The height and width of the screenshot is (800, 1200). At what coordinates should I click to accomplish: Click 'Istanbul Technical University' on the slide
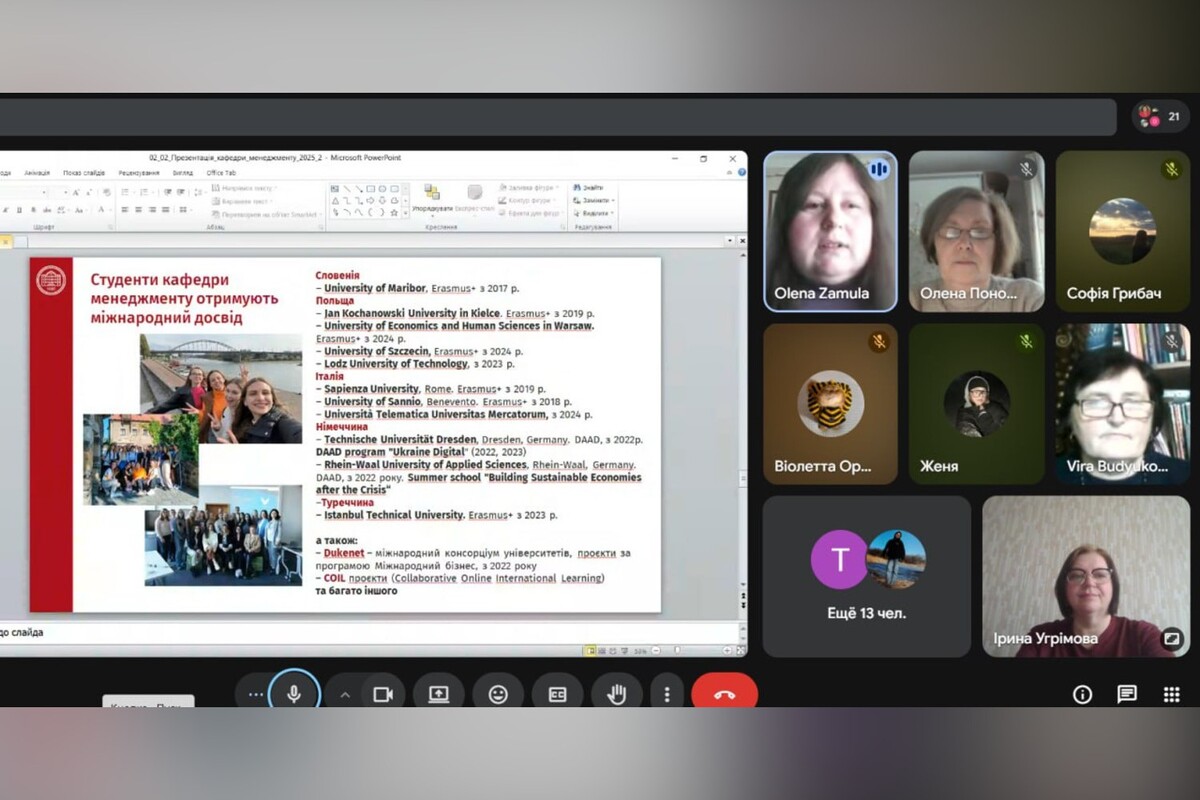(x=394, y=515)
